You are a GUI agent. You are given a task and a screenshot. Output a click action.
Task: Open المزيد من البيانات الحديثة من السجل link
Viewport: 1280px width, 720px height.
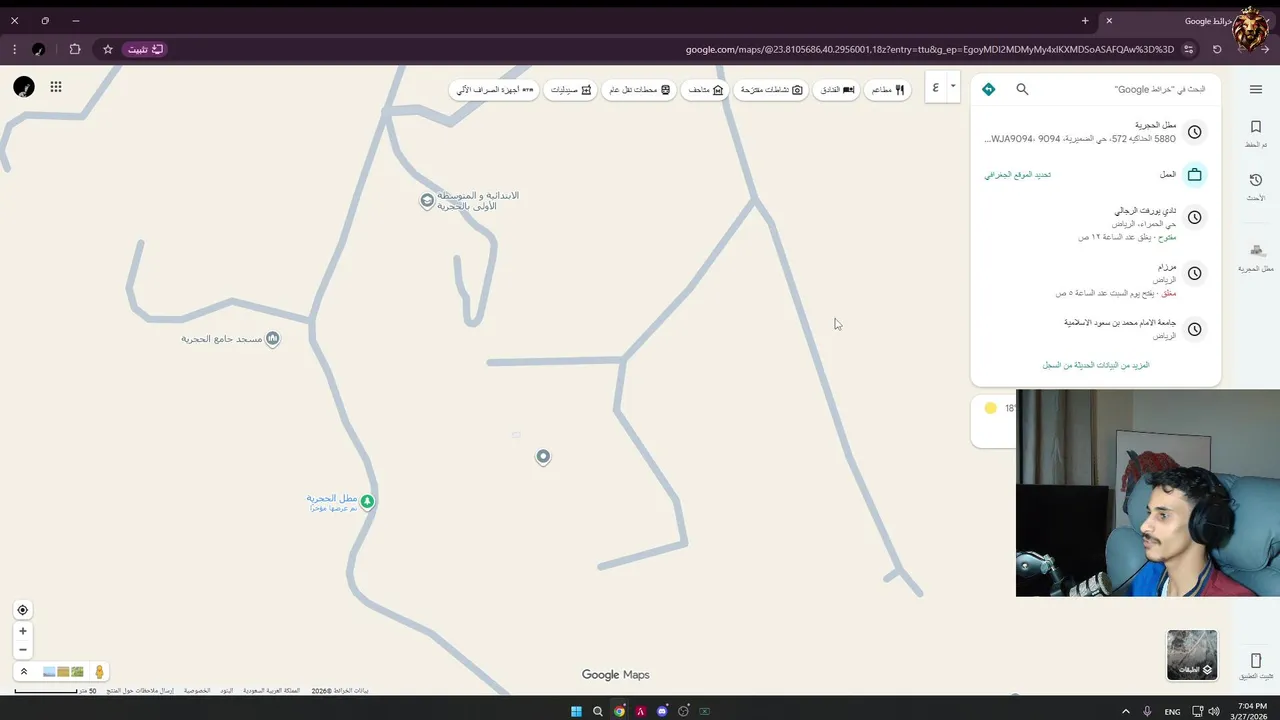[1095, 365]
